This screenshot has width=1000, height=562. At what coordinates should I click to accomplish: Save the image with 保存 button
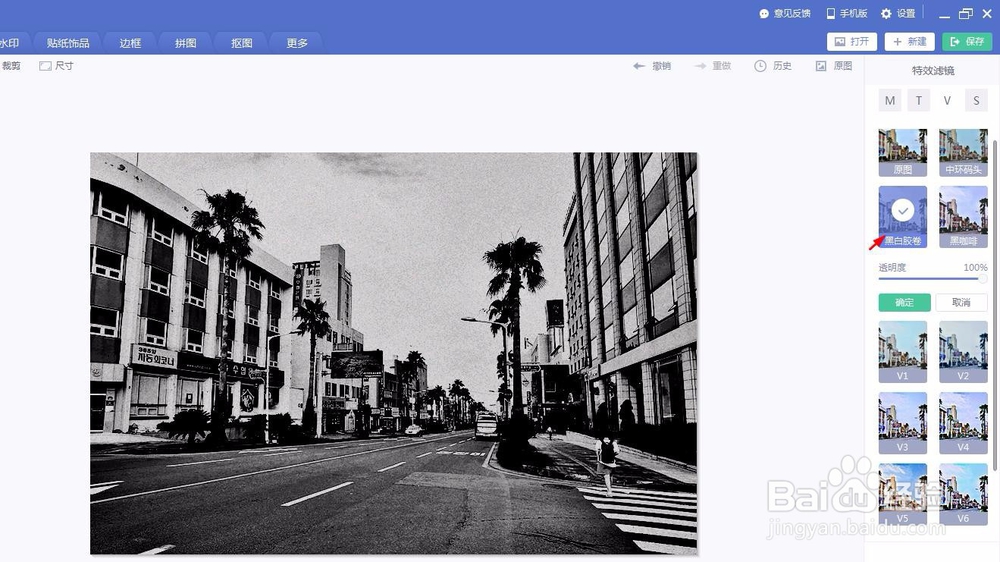pos(967,41)
